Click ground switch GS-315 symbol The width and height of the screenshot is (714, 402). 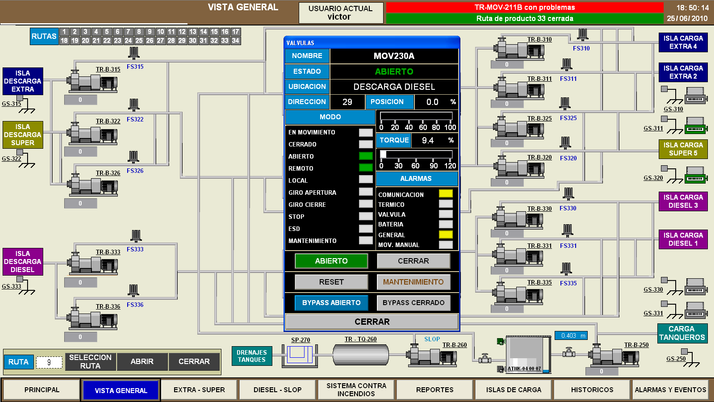(25, 105)
